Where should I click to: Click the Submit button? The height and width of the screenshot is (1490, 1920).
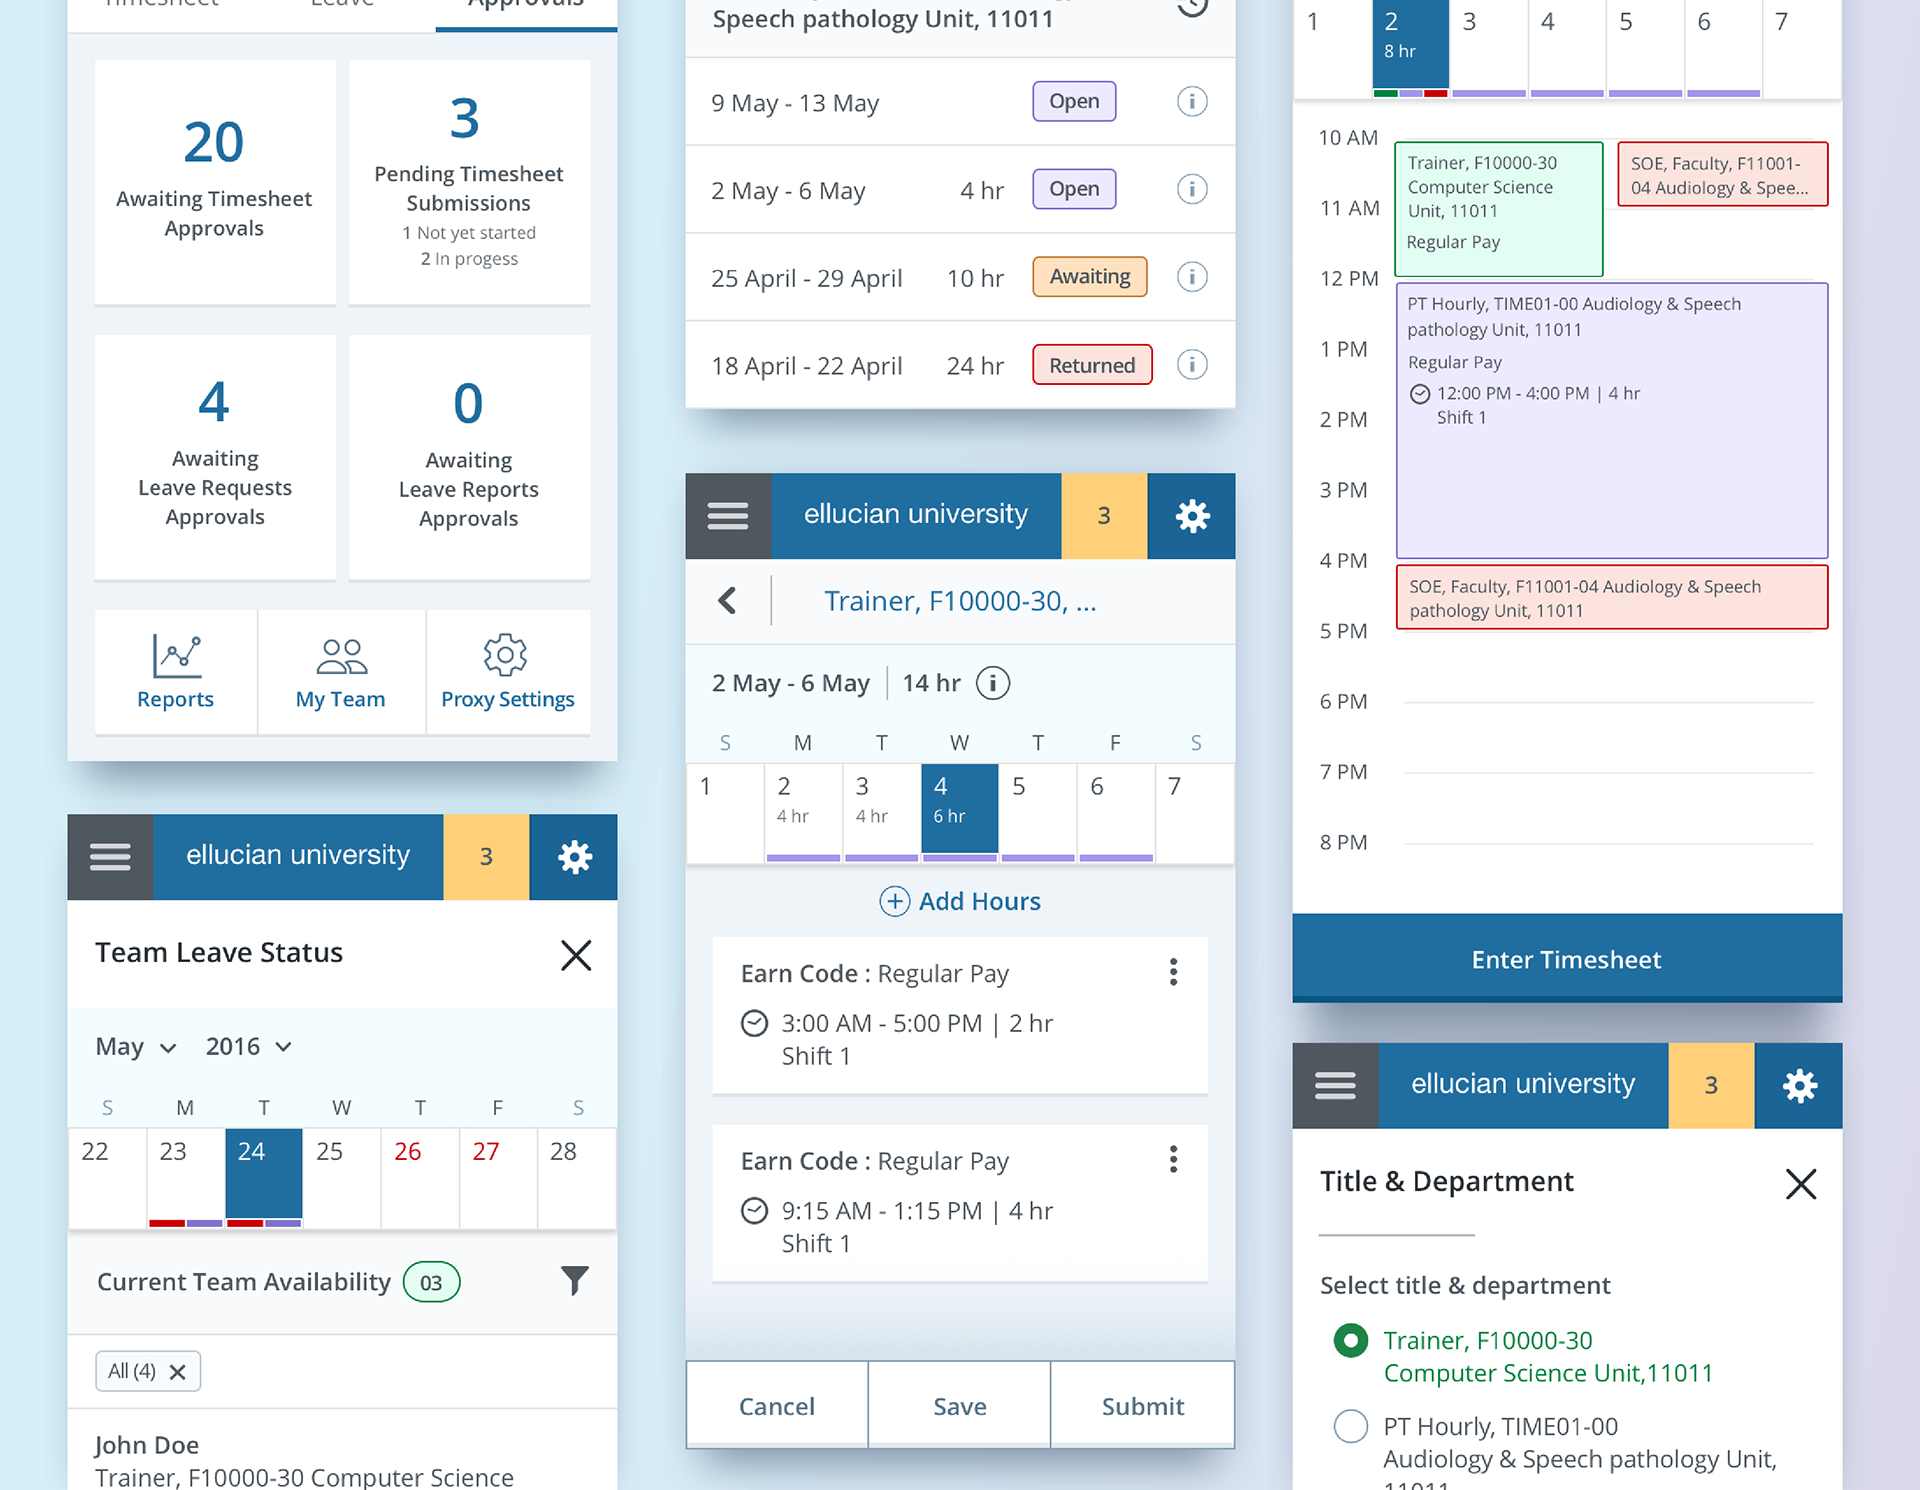click(1142, 1406)
